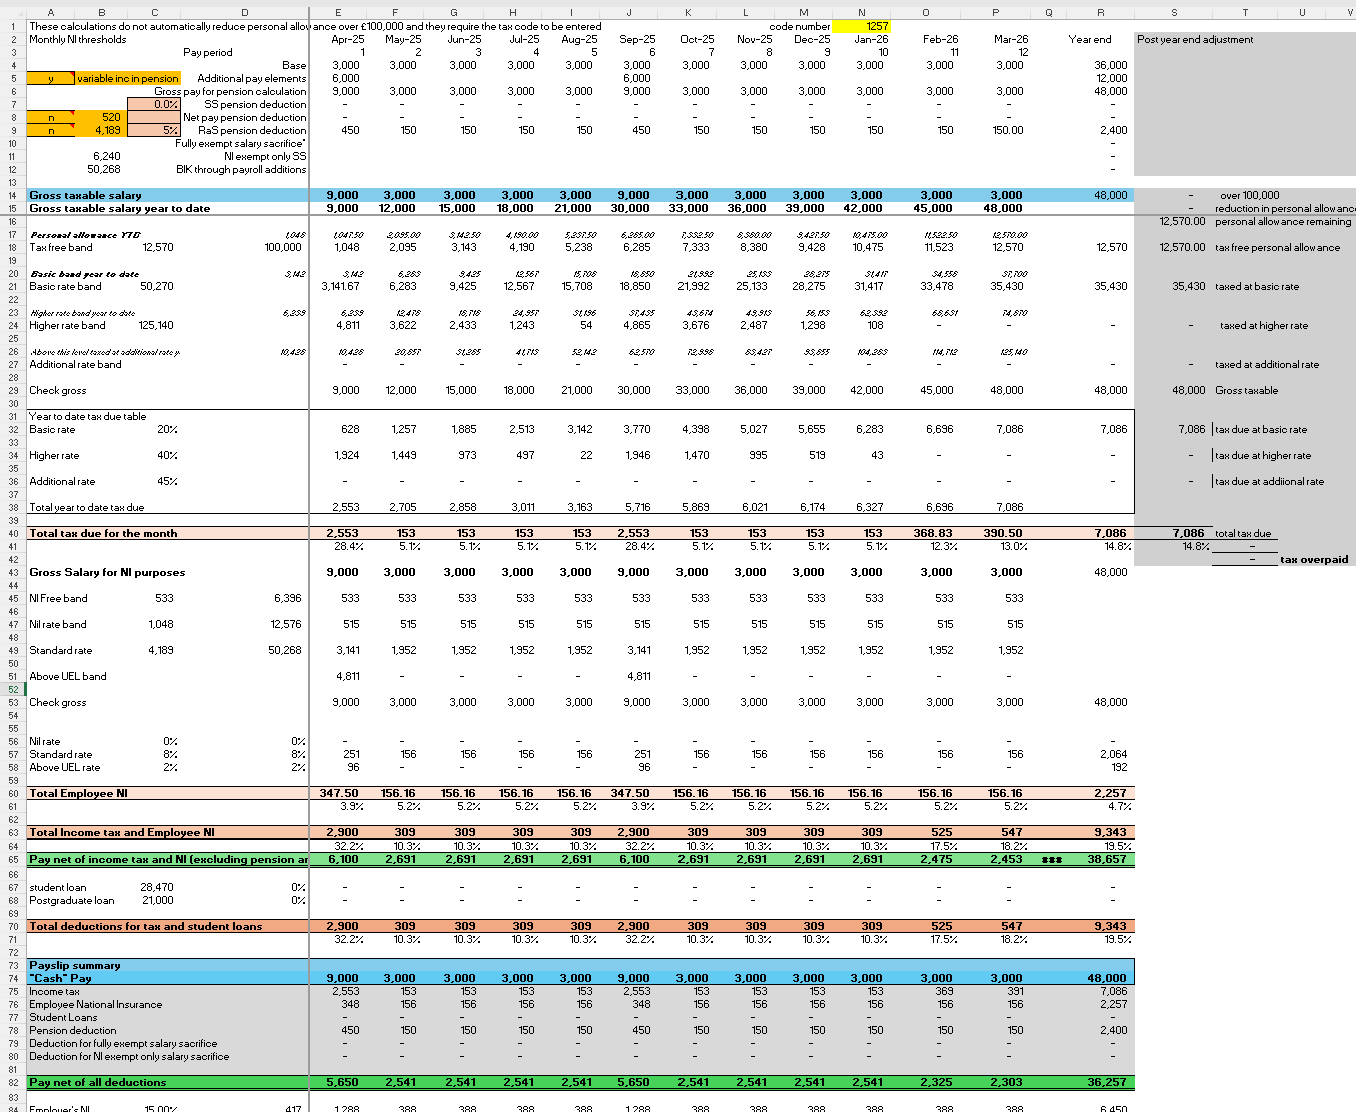This screenshot has width=1356, height=1112.
Task: Select column header J
Action: click(x=629, y=12)
